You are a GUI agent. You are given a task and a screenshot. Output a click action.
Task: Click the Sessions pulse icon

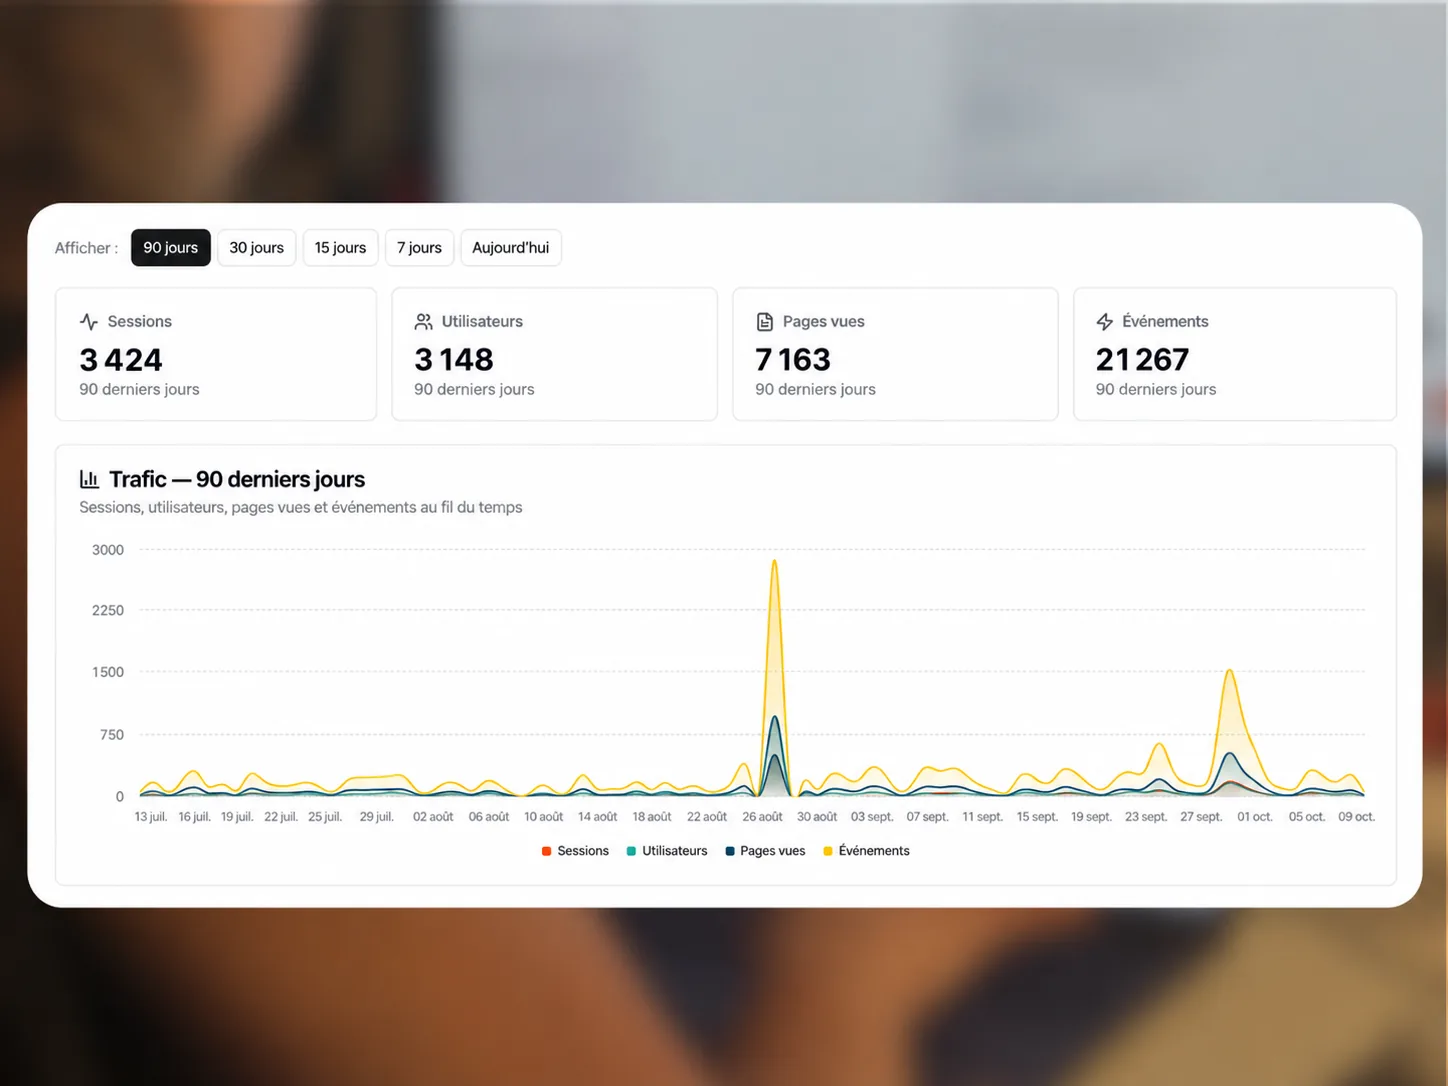tap(89, 322)
